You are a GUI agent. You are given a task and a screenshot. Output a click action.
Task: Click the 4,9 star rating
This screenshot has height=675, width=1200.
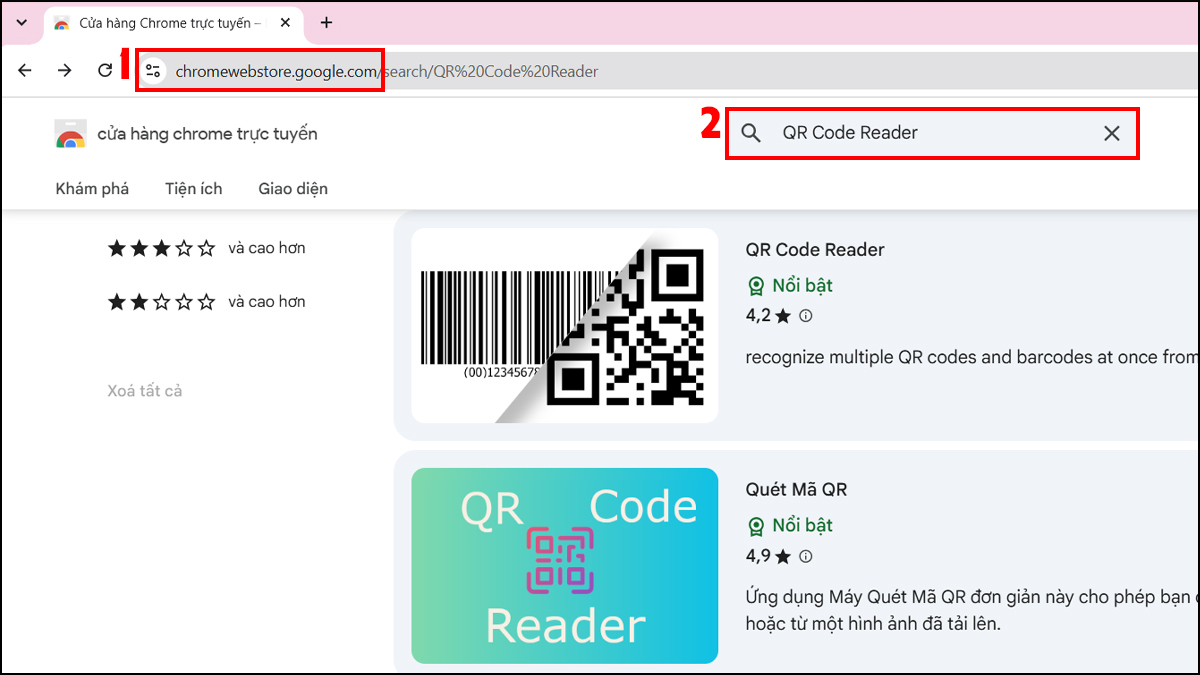[768, 556]
